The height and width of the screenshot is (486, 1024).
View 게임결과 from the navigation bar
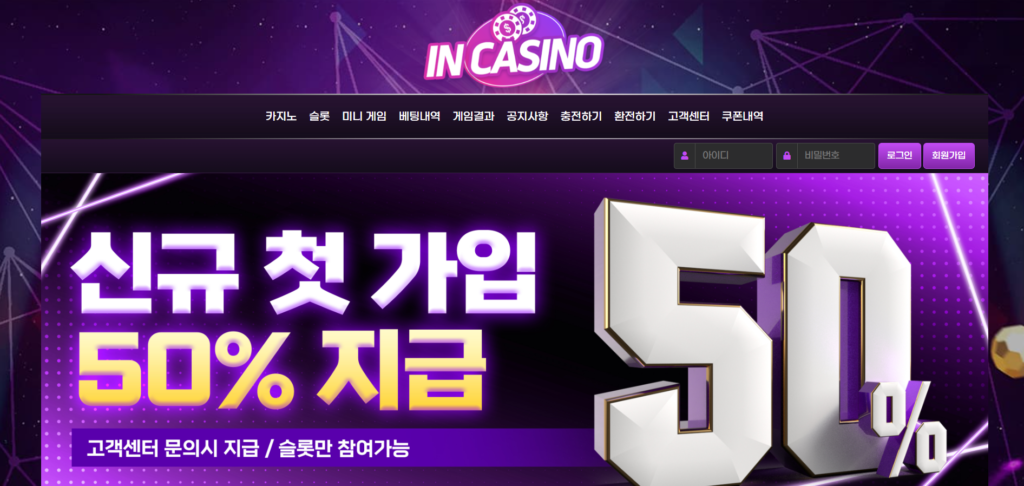click(x=473, y=116)
